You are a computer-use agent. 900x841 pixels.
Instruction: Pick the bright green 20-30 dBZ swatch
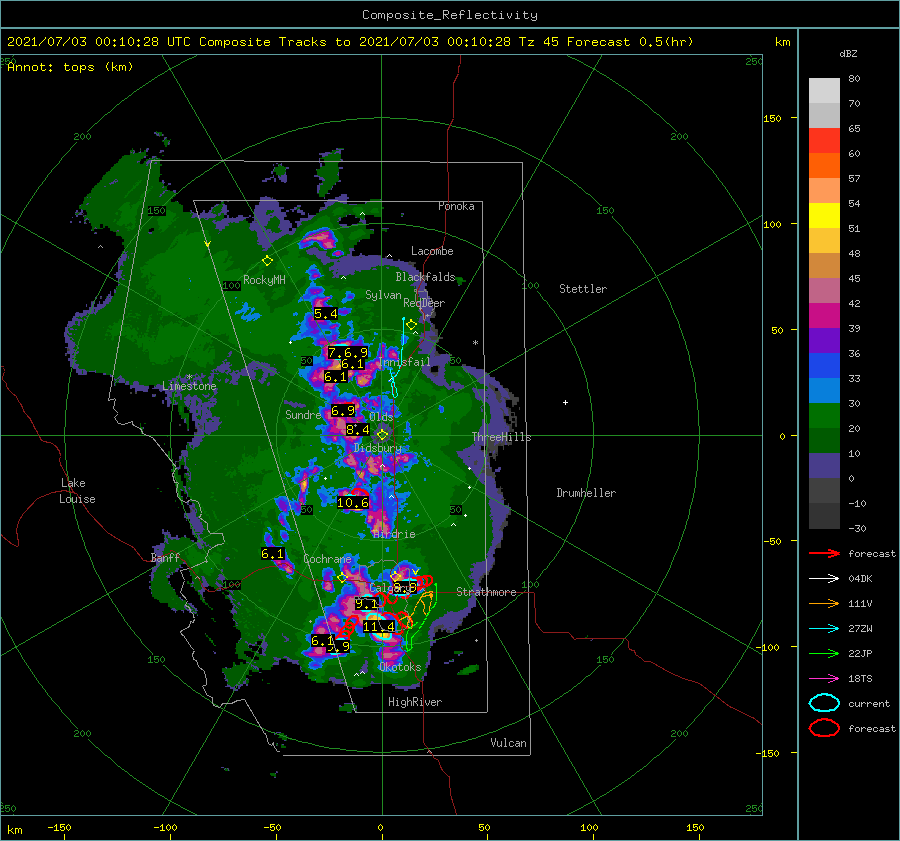[824, 416]
